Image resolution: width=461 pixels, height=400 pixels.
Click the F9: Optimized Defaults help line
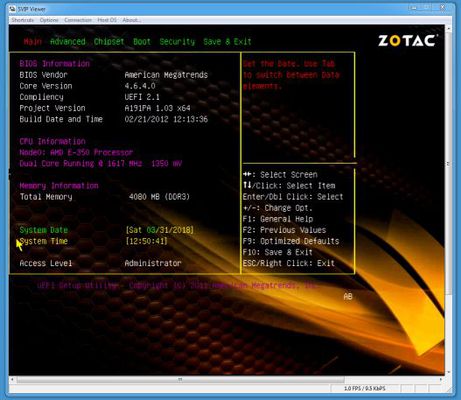click(x=291, y=241)
